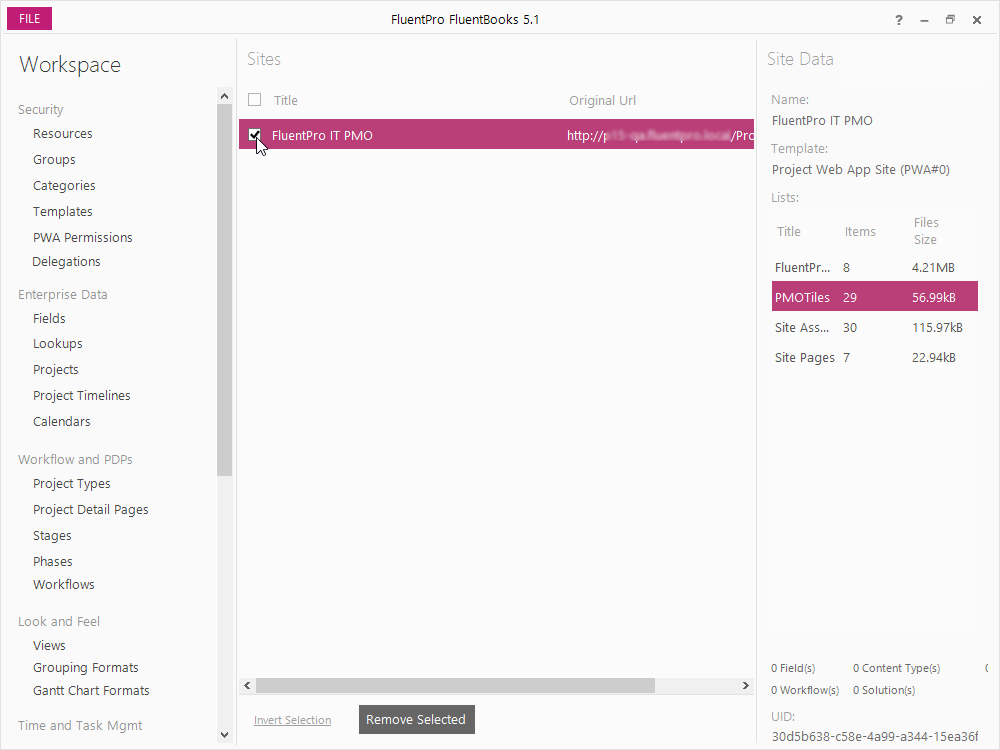Screen dimensions: 1000x750
Task: Select the FluentPro IT PMO site title
Action: (x=322, y=135)
